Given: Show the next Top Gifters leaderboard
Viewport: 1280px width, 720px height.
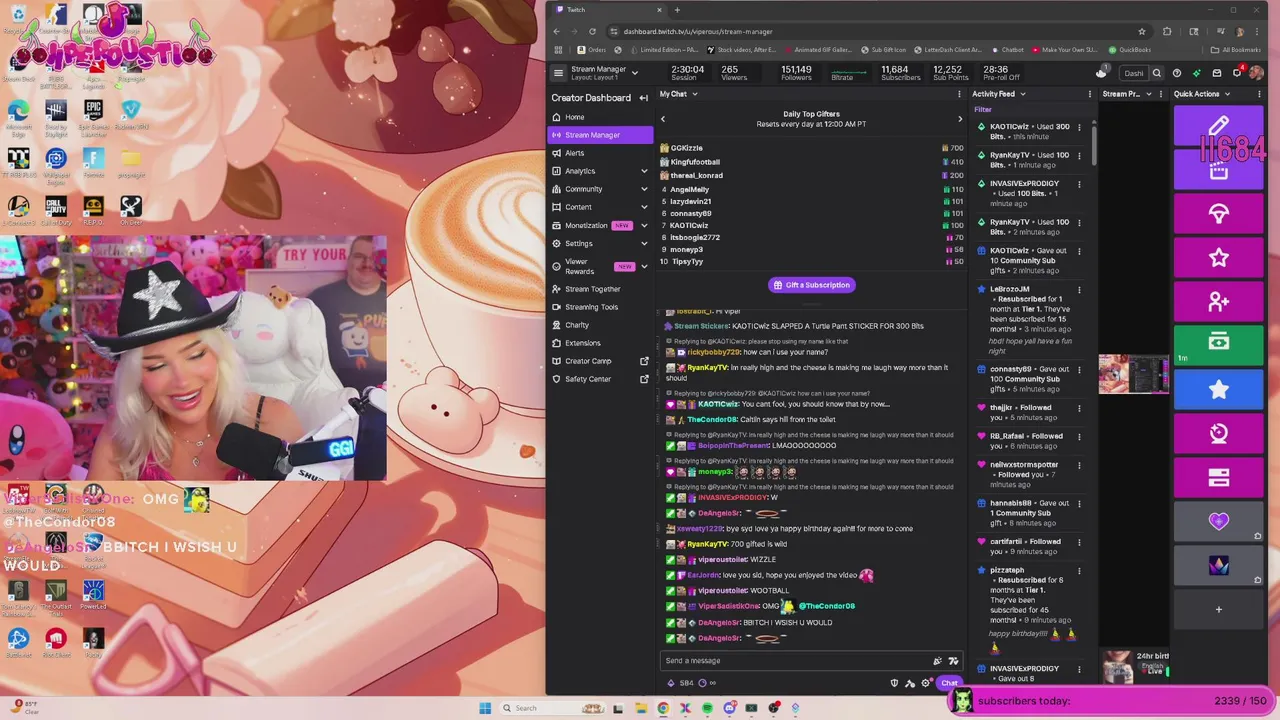Looking at the screenshot, I should point(960,119).
